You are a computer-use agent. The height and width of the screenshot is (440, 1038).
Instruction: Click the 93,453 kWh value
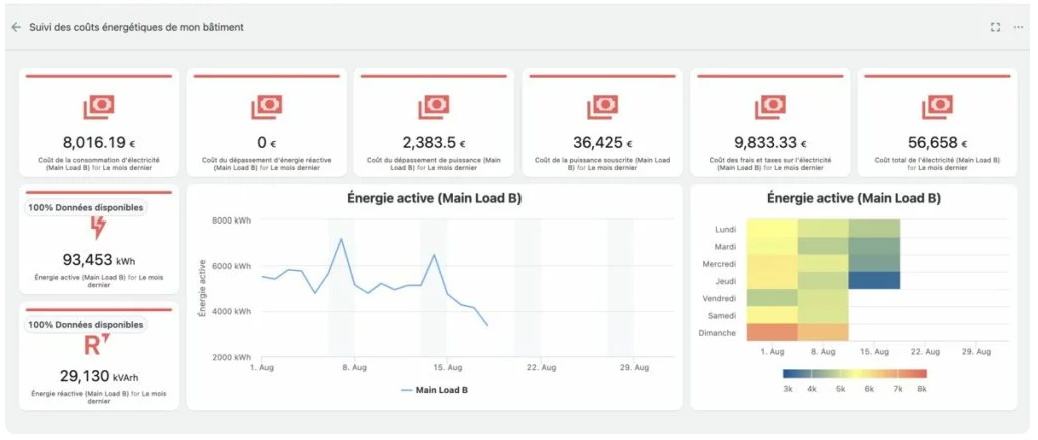coord(99,260)
